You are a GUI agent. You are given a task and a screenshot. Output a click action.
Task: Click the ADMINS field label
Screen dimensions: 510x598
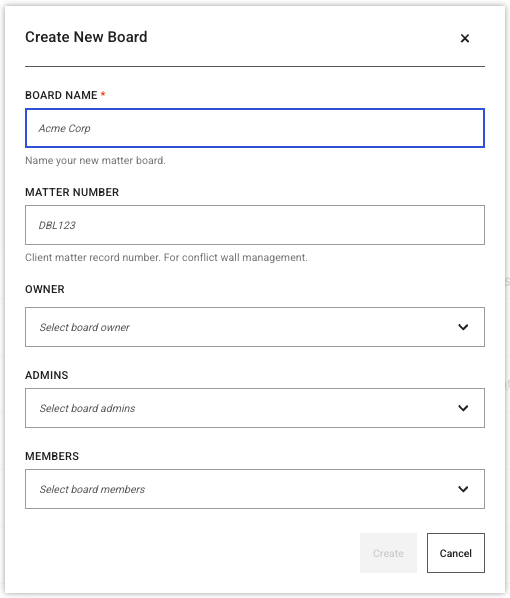(47, 375)
